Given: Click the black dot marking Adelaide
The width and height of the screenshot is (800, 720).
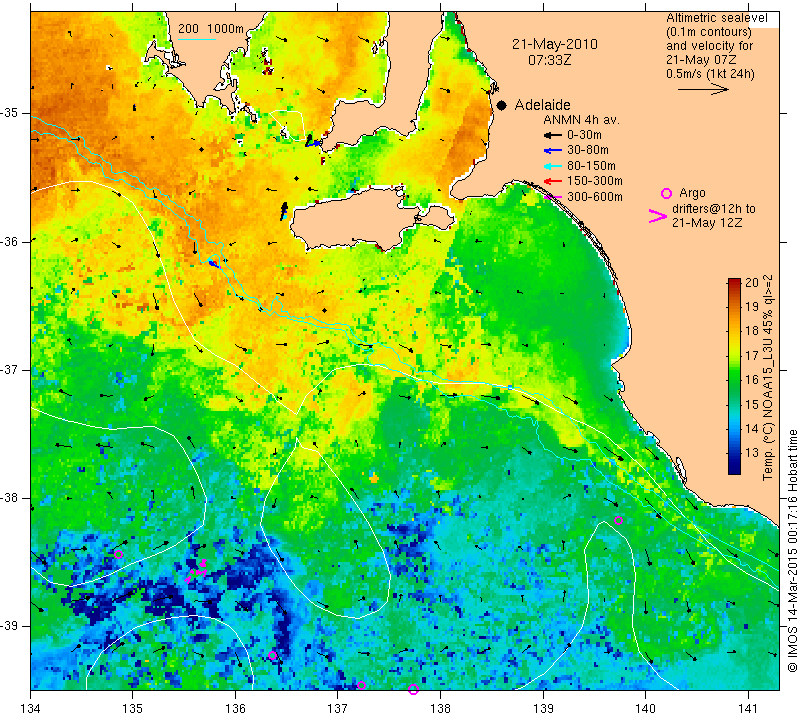Looking at the screenshot, I should tap(502, 105).
